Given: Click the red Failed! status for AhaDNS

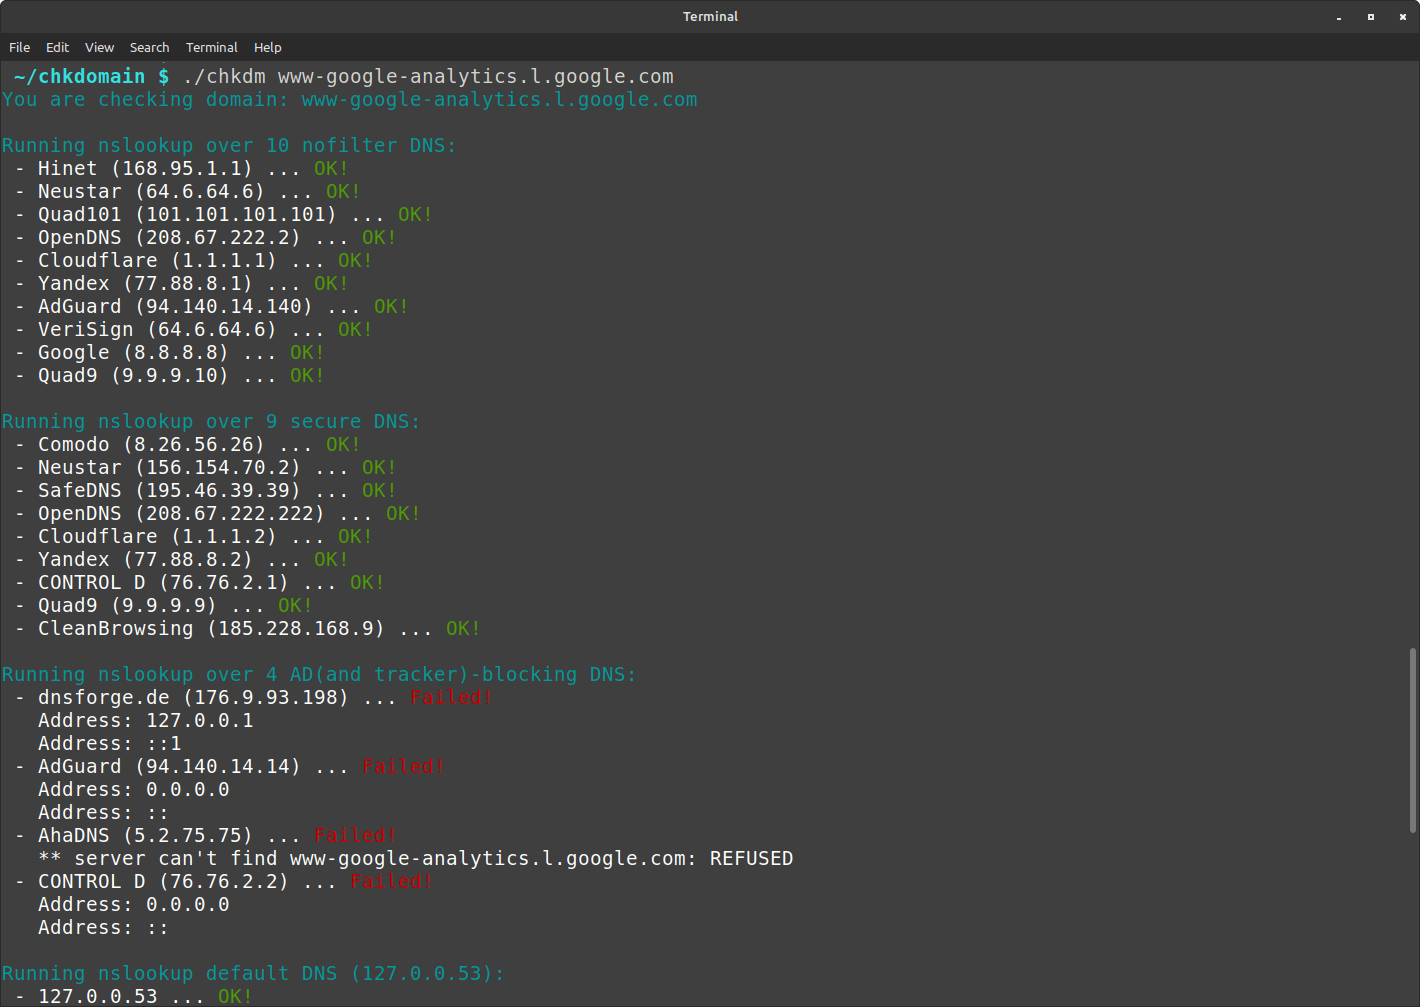Looking at the screenshot, I should [x=355, y=835].
